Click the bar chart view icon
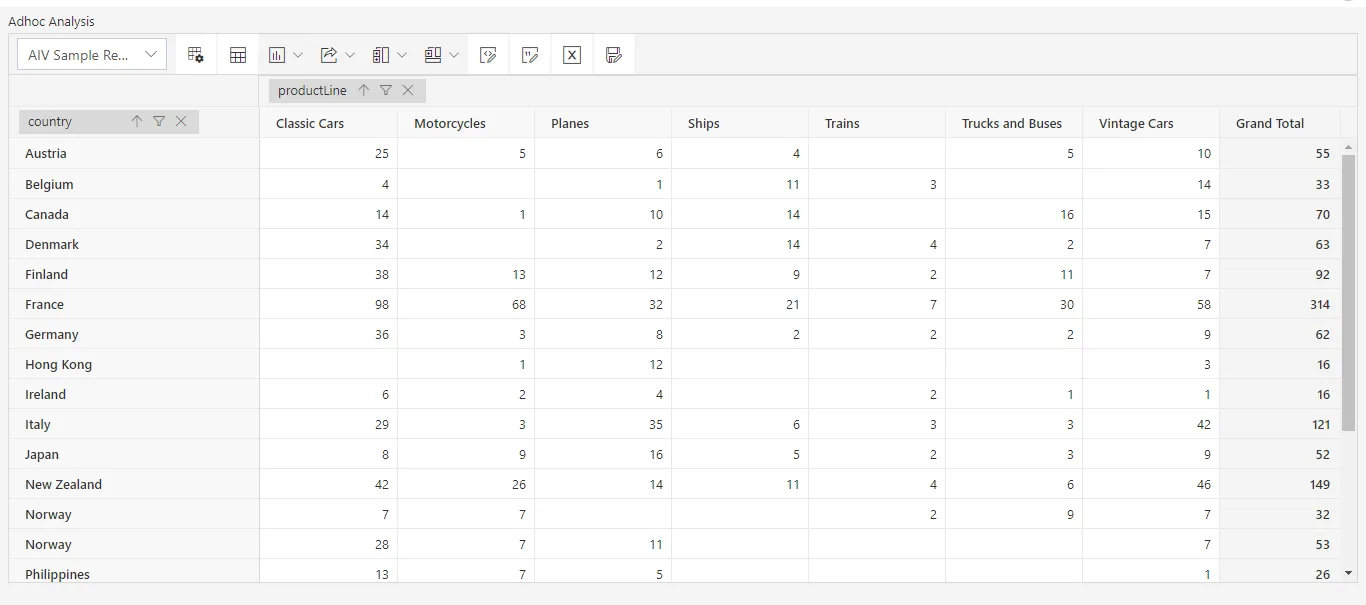The image size is (1366, 605). (277, 55)
